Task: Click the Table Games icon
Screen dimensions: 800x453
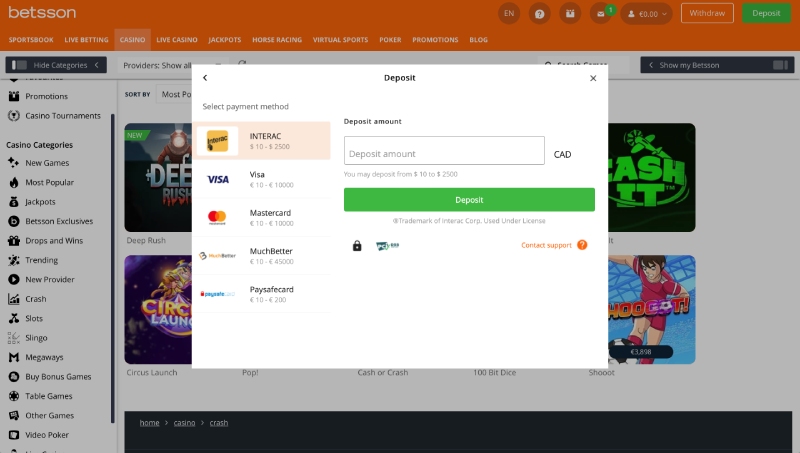Action: 14,396
